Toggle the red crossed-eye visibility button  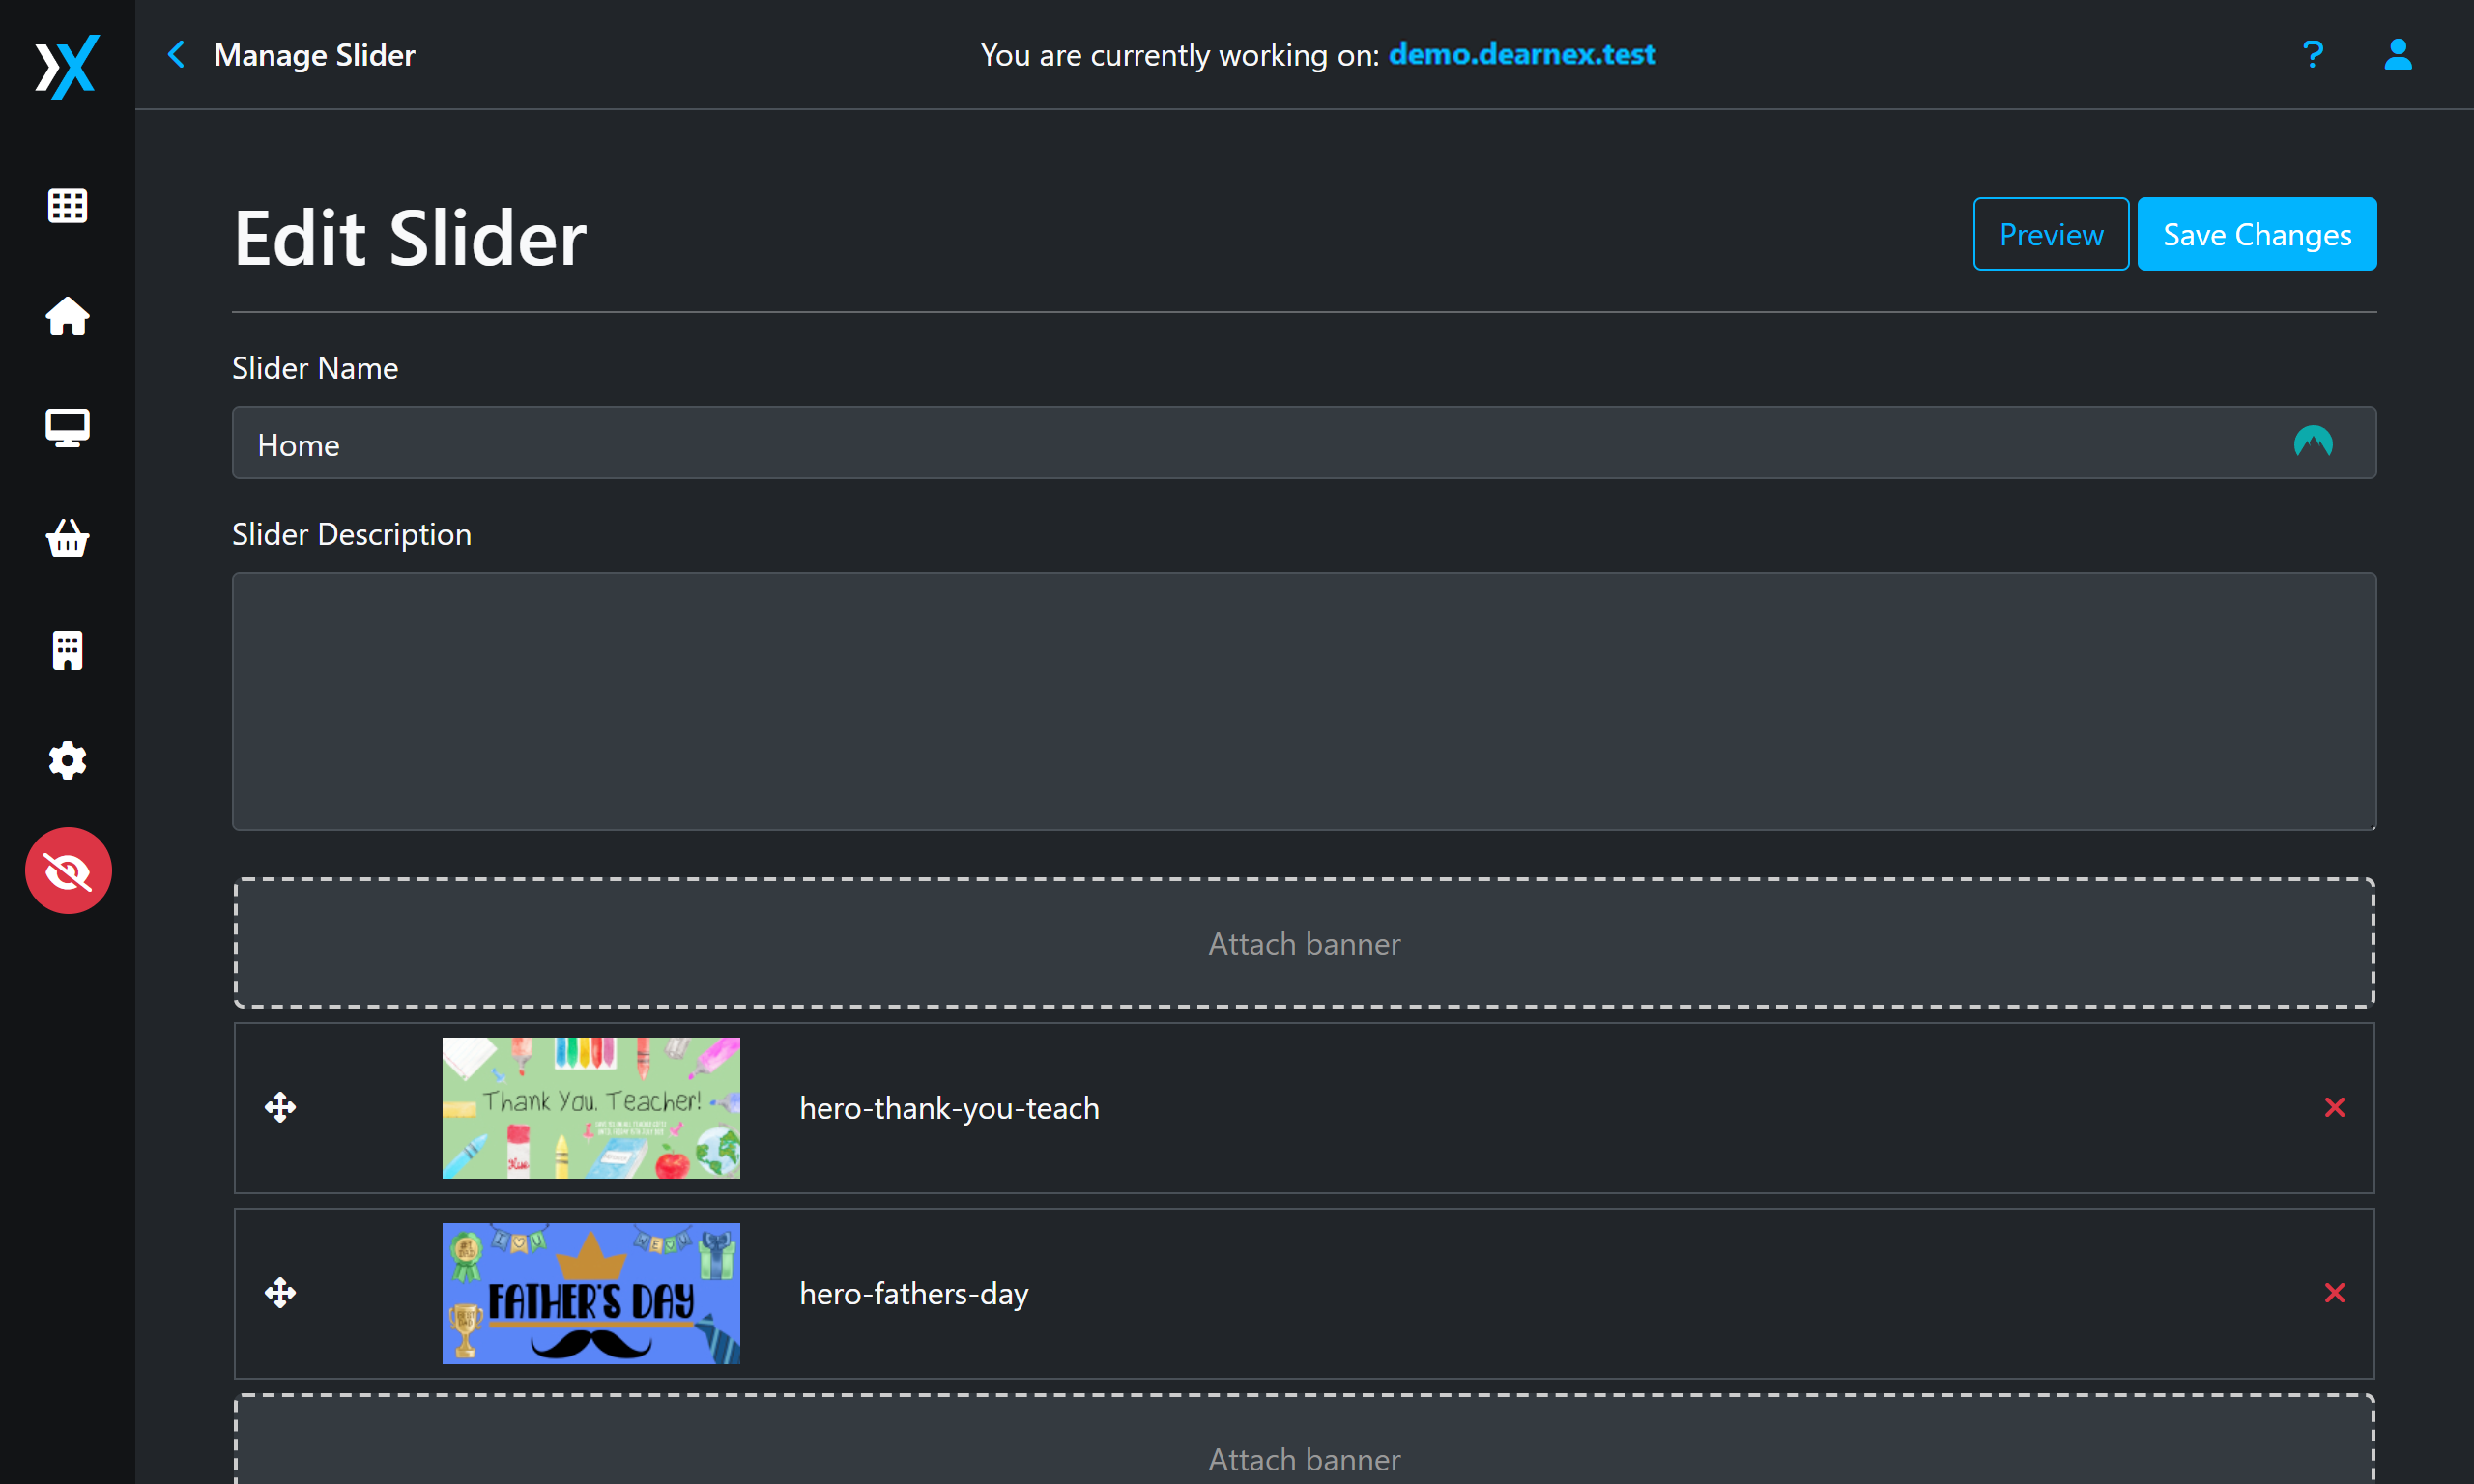67,871
